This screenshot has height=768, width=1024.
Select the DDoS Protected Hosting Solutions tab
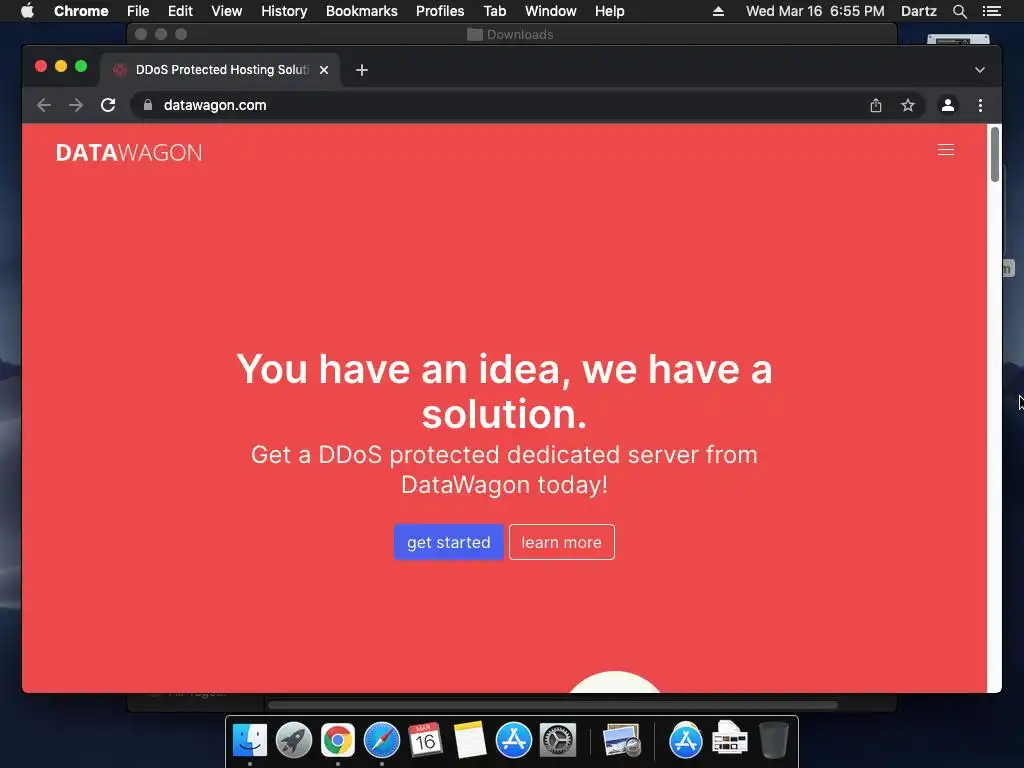tap(220, 70)
